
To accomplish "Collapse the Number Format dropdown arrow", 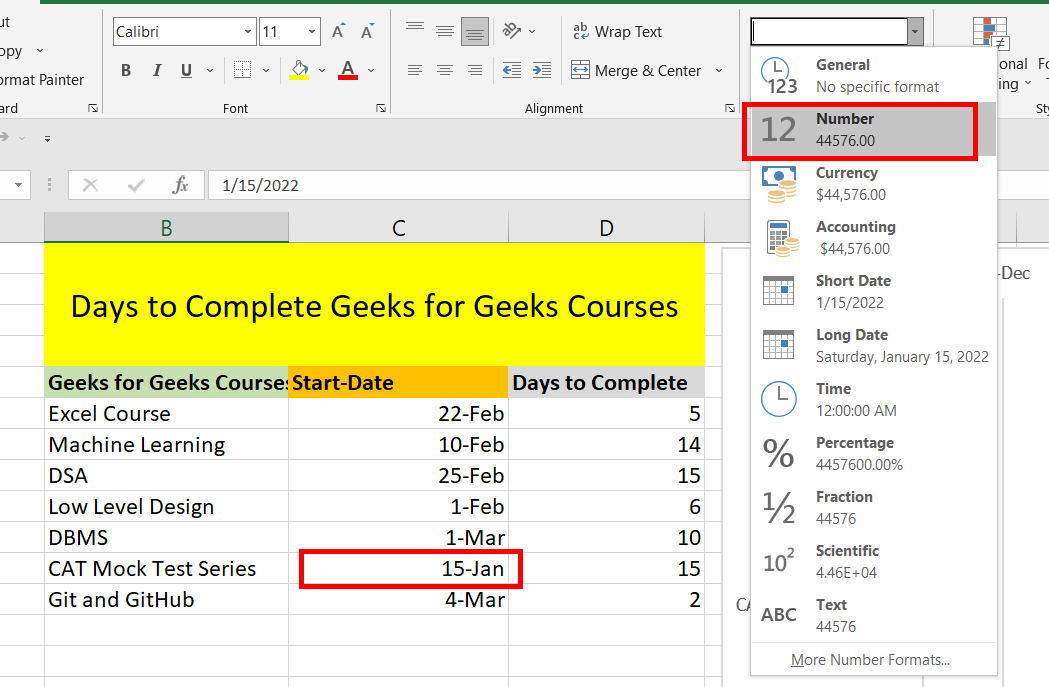I will tap(915, 31).
